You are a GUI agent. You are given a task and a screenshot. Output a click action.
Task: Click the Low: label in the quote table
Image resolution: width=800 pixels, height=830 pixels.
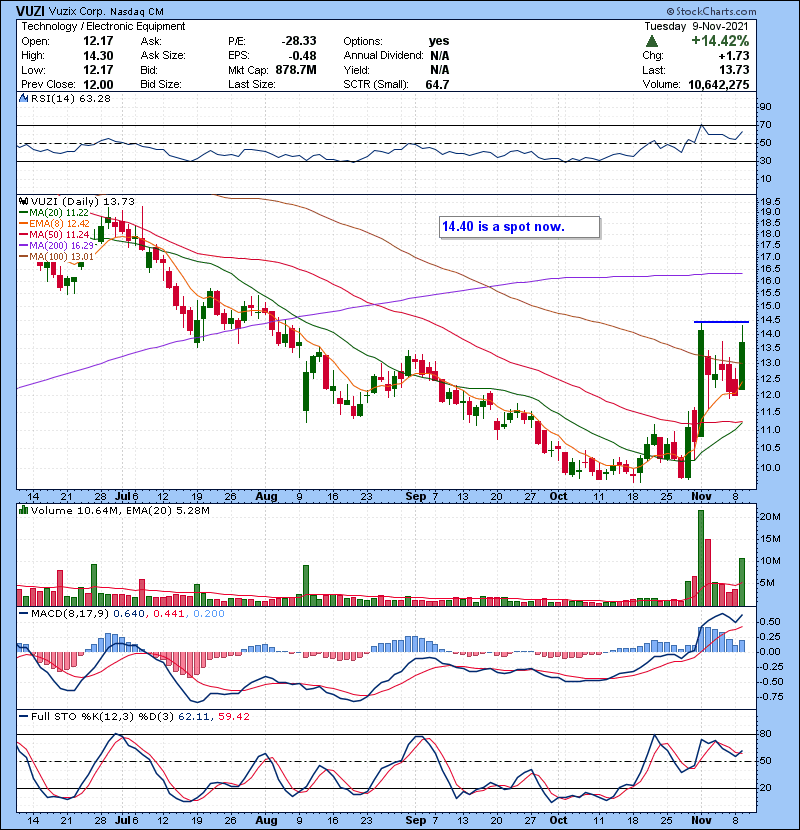pos(33,70)
